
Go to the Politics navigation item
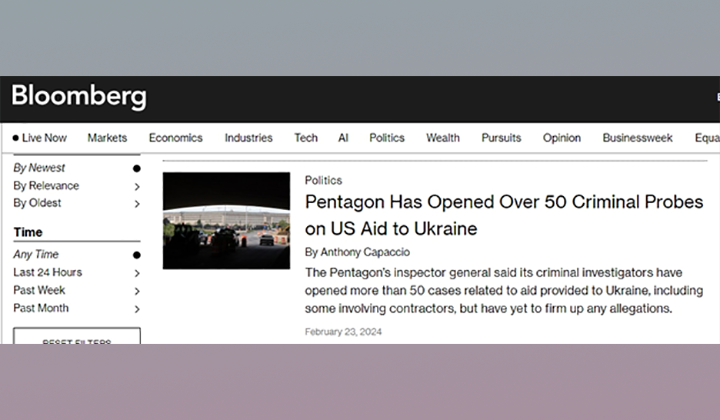387,138
